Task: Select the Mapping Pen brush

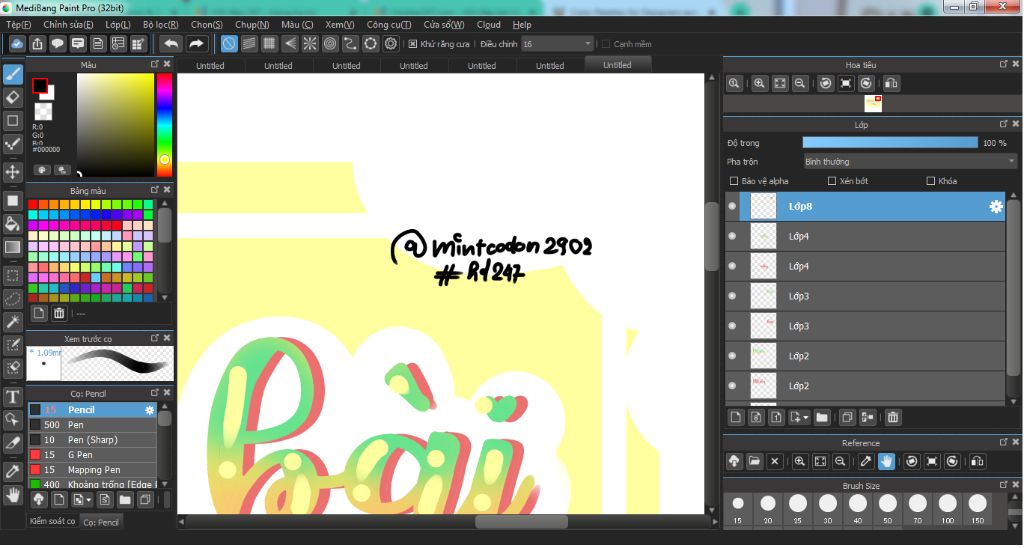Action: coord(92,470)
